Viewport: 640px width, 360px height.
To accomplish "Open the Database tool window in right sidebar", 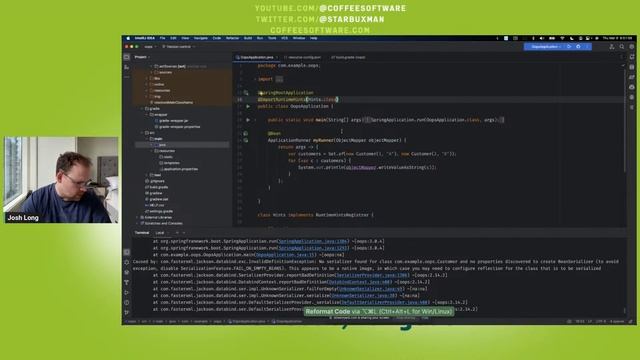I will pos(632,67).
